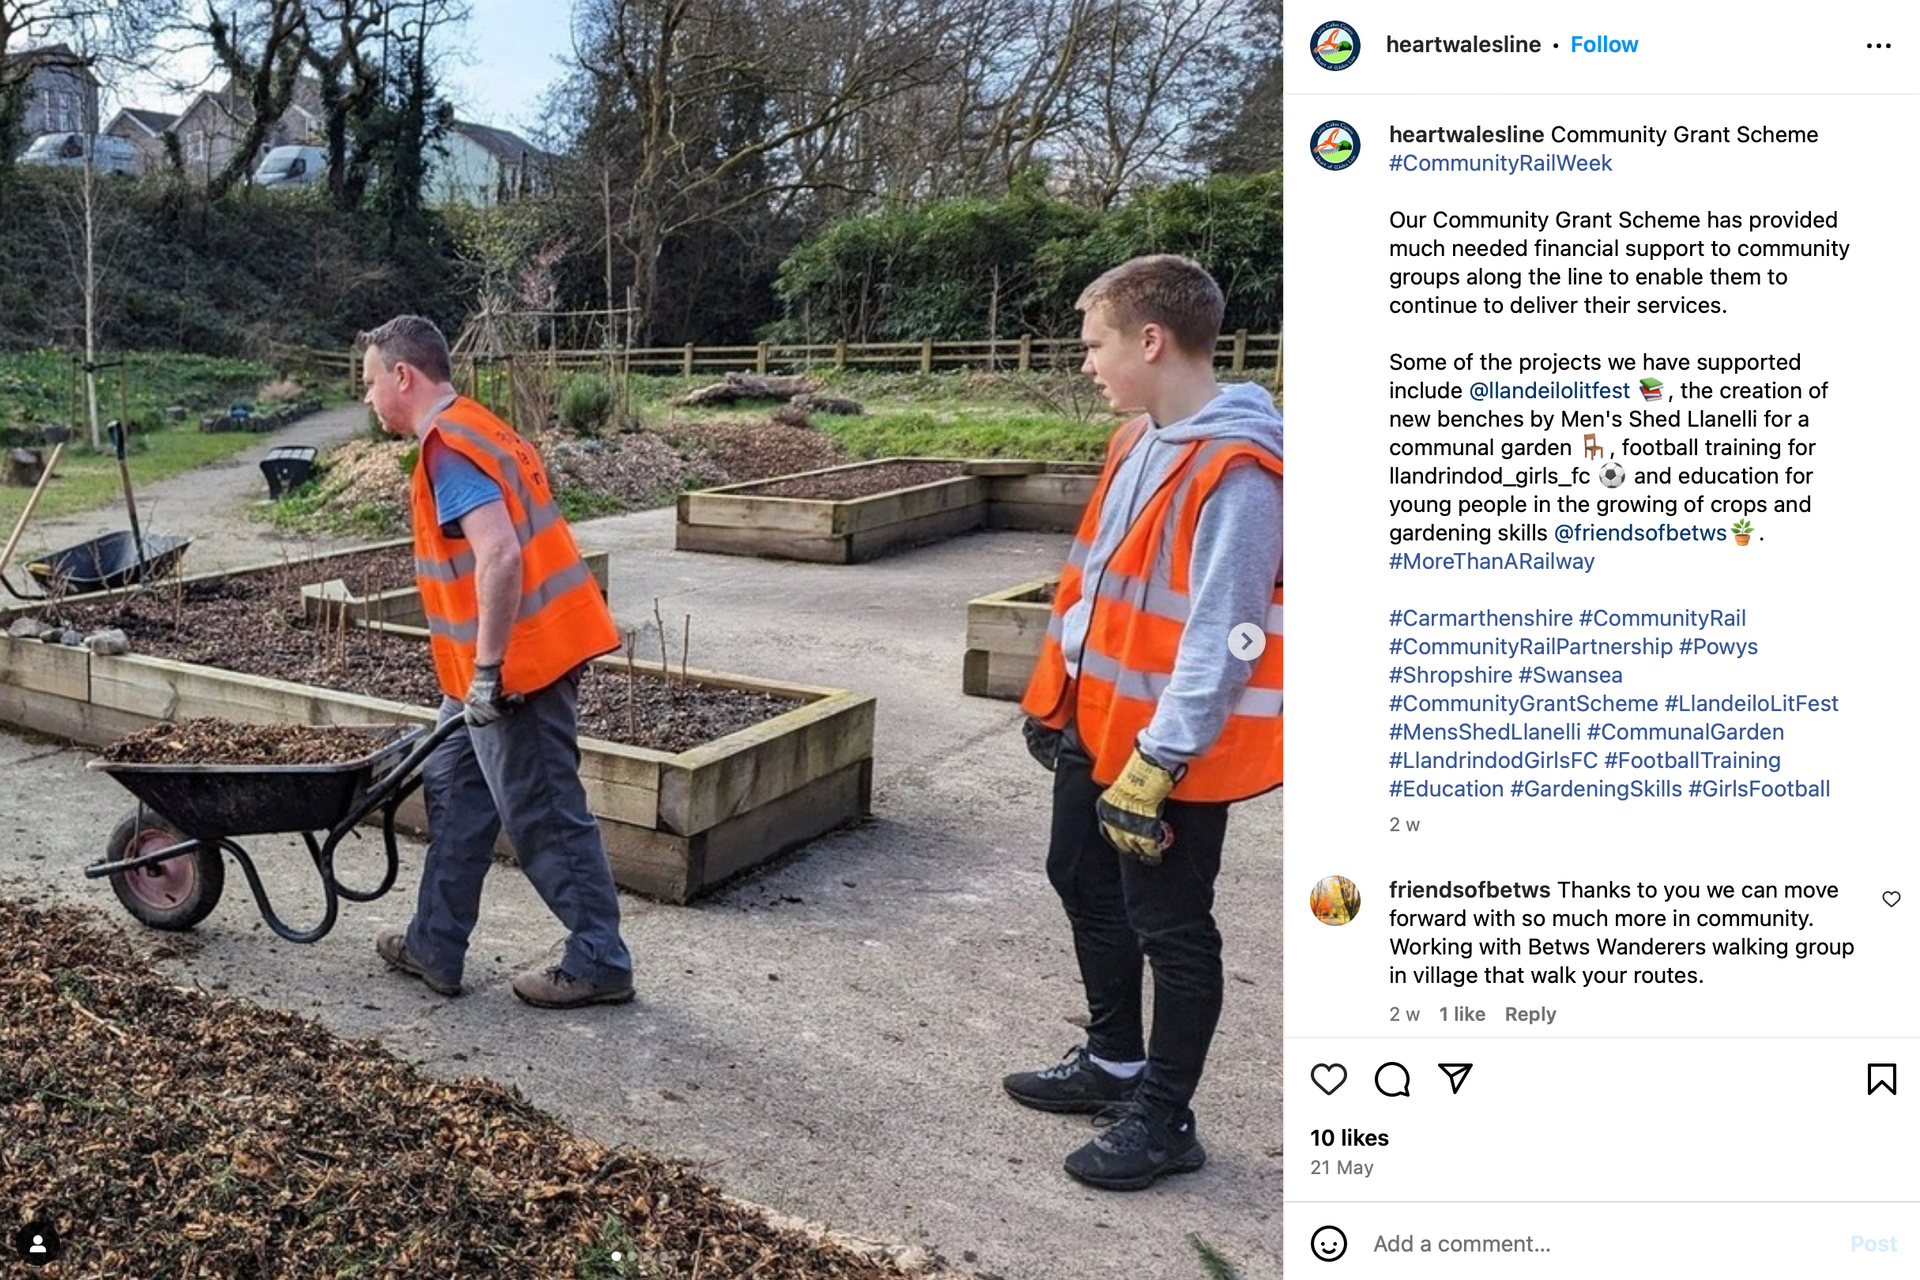Follow the heartwalesline account

click(x=1604, y=45)
